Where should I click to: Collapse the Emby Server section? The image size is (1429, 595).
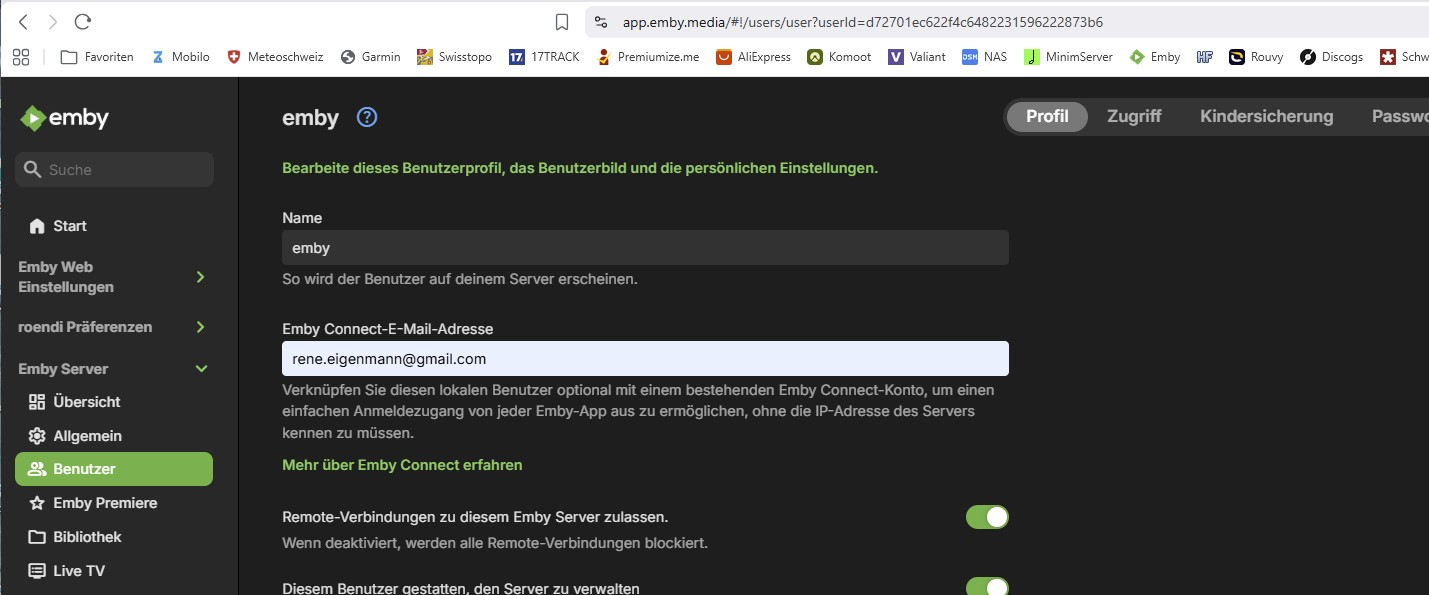tap(201, 369)
